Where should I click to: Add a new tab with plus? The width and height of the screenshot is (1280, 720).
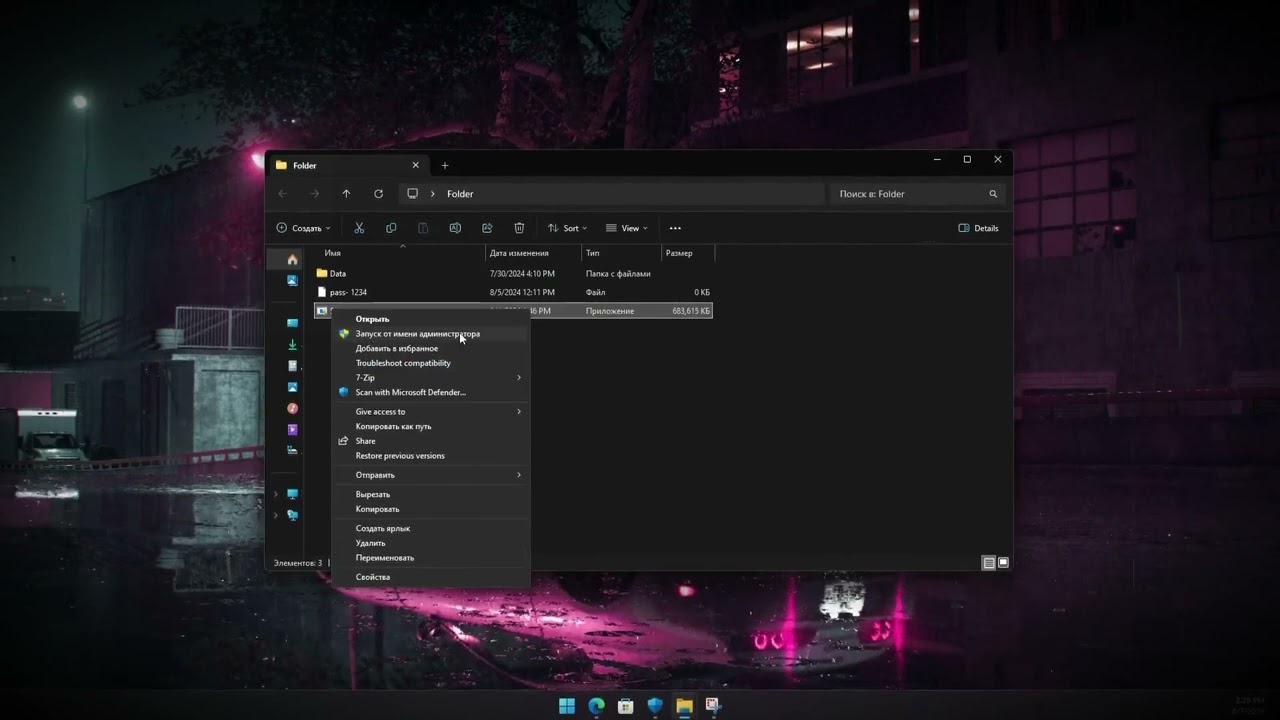445,165
